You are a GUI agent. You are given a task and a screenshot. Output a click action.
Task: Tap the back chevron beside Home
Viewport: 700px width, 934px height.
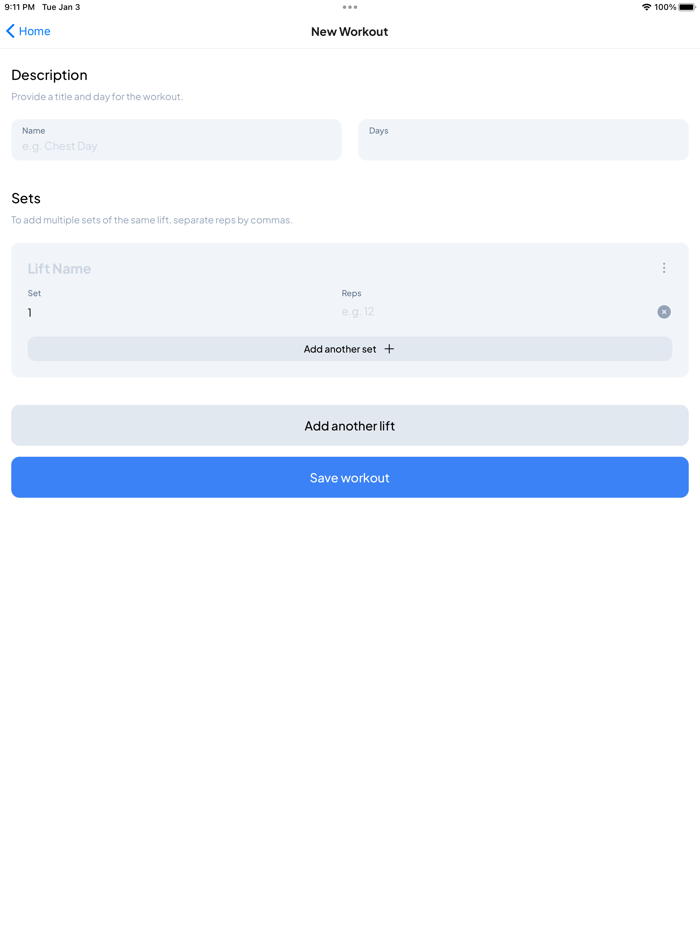[x=10, y=31]
